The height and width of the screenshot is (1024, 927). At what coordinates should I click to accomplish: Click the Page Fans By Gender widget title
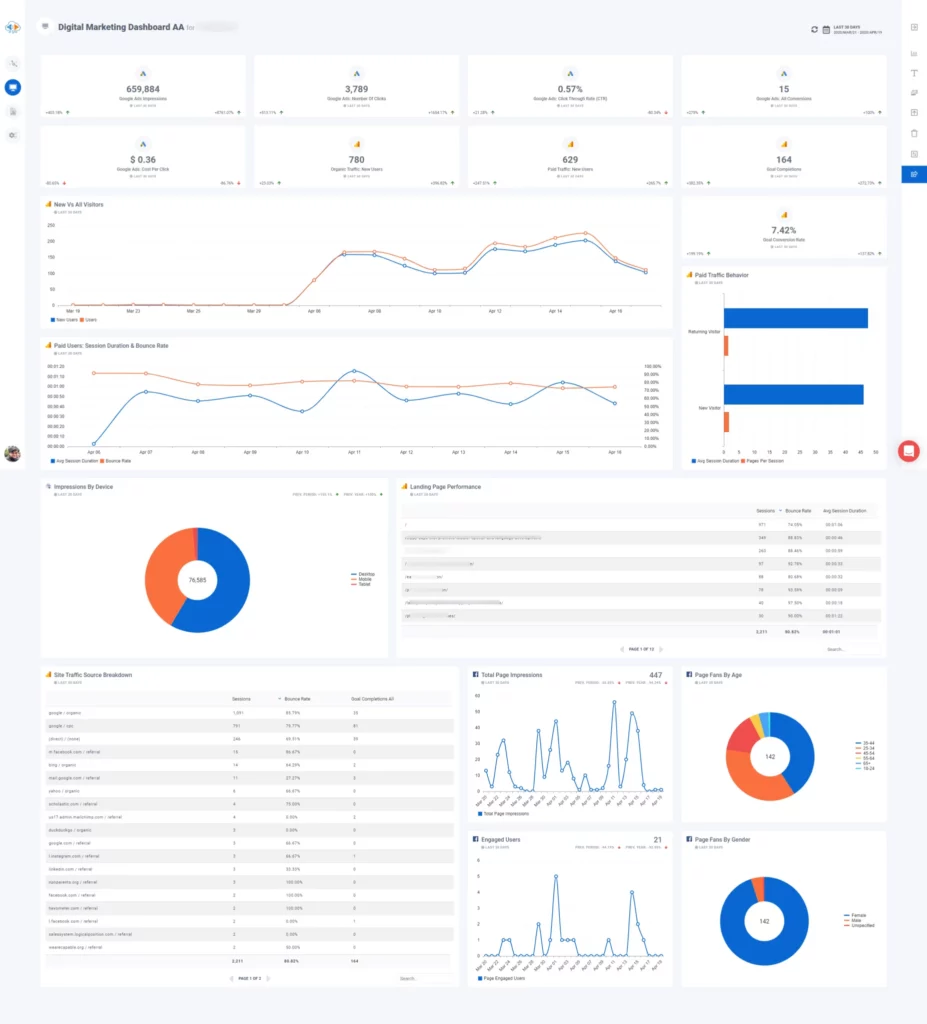tap(723, 839)
